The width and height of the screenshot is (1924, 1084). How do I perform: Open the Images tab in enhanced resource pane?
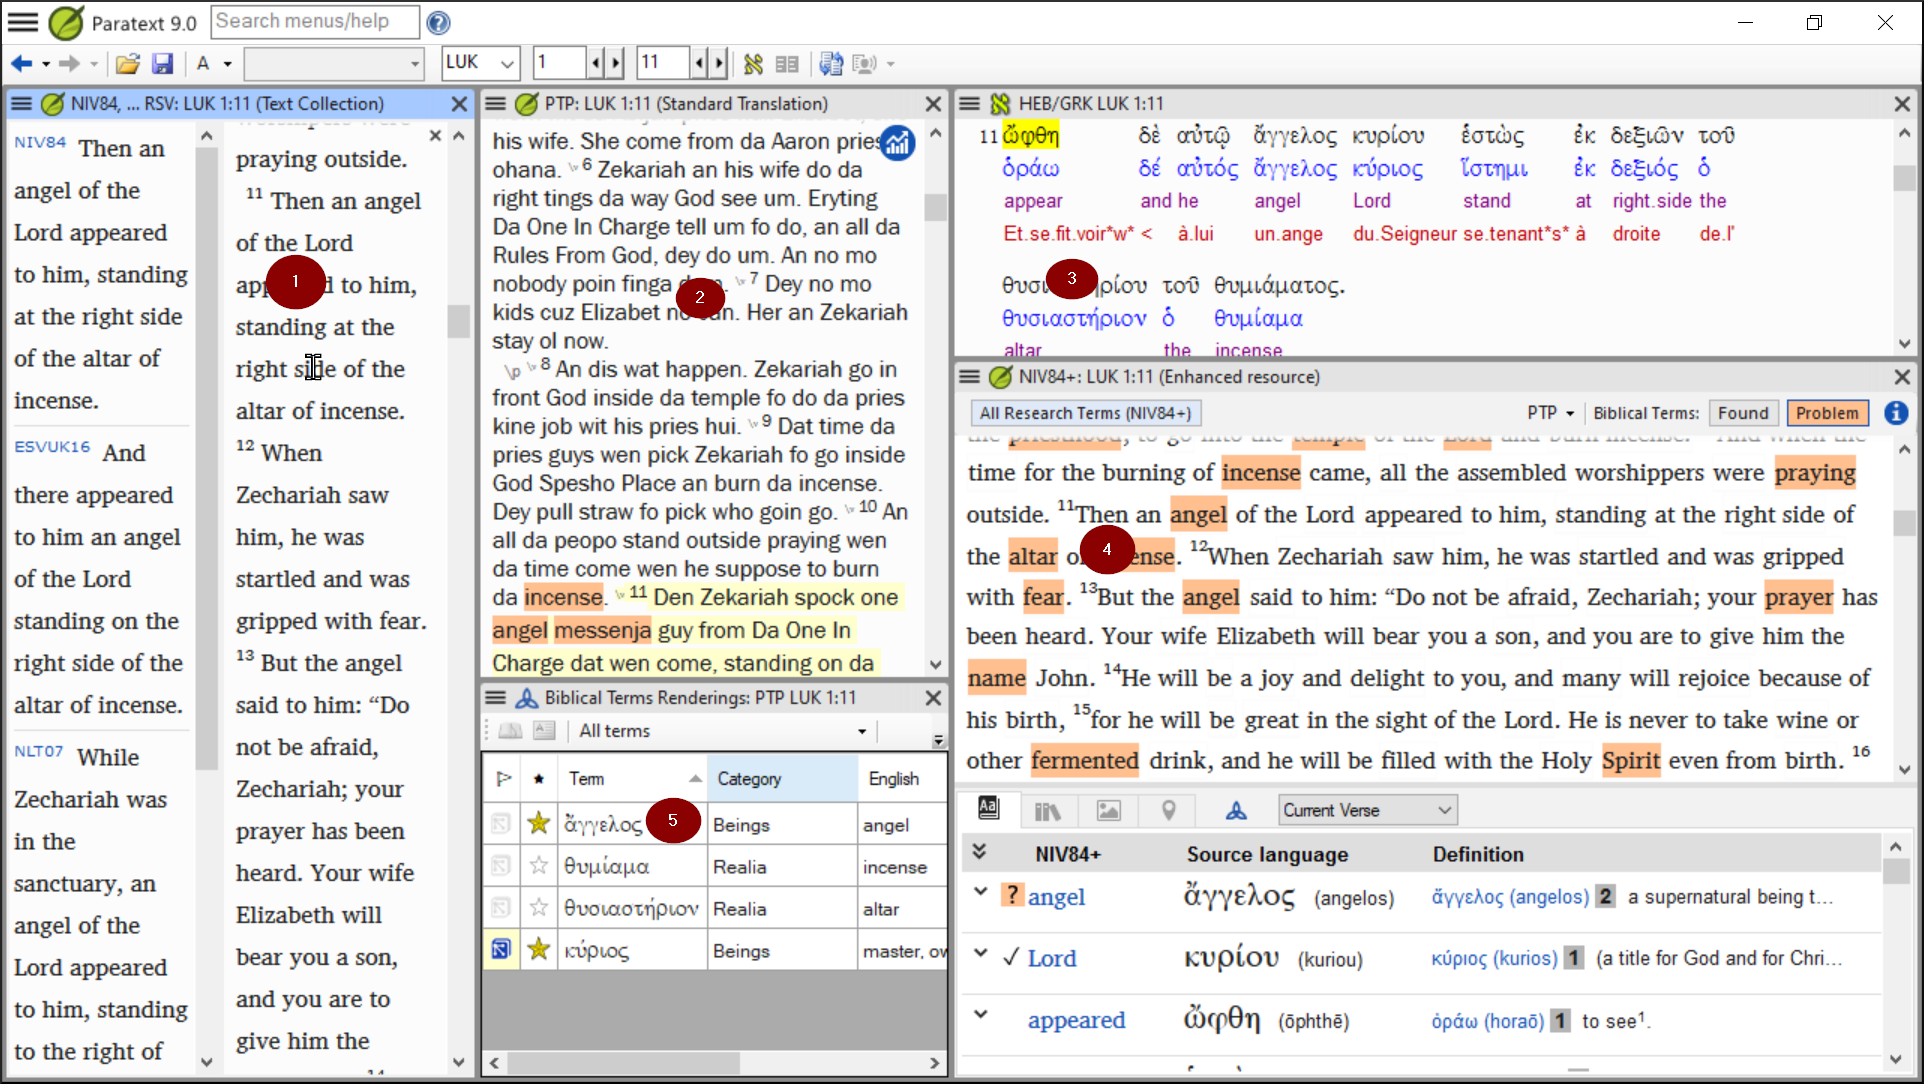1108,810
